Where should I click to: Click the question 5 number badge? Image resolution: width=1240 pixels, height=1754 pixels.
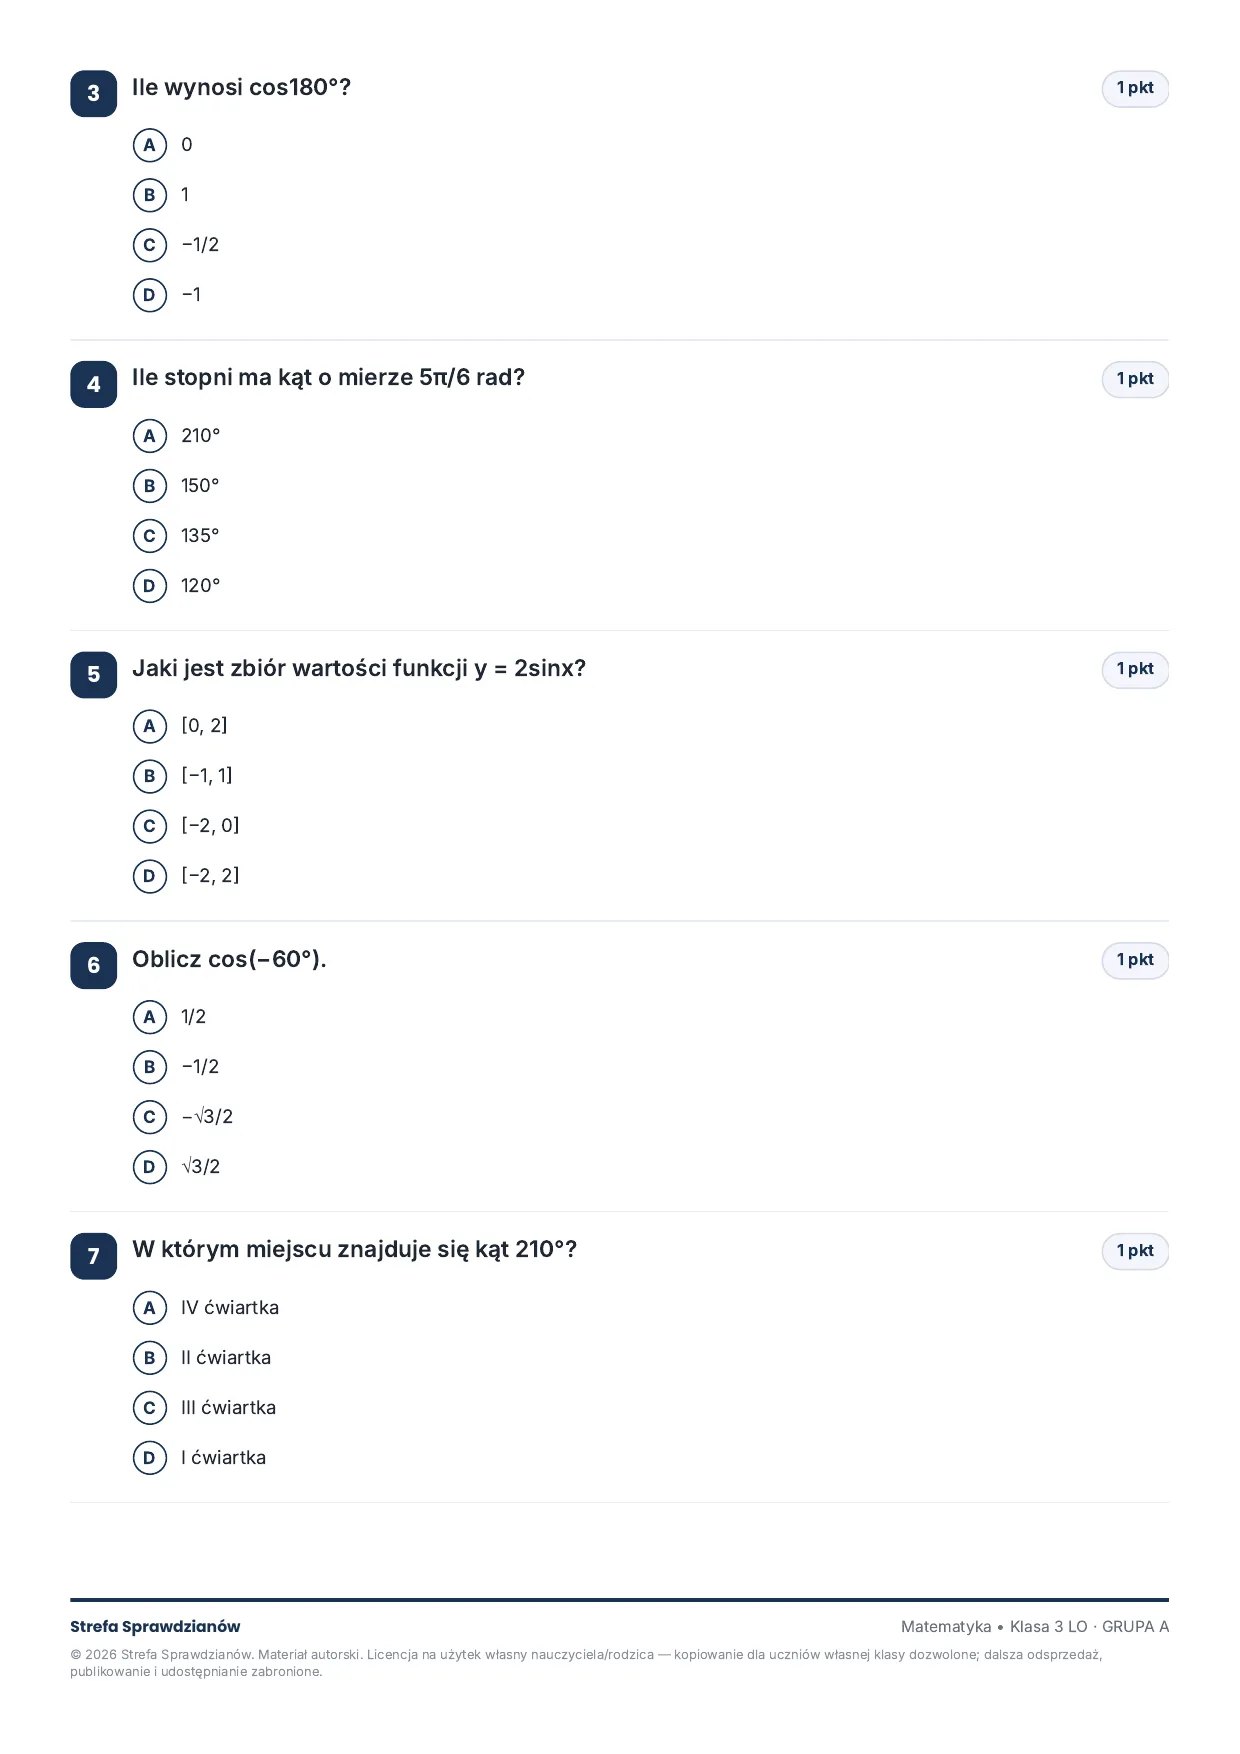(x=94, y=674)
